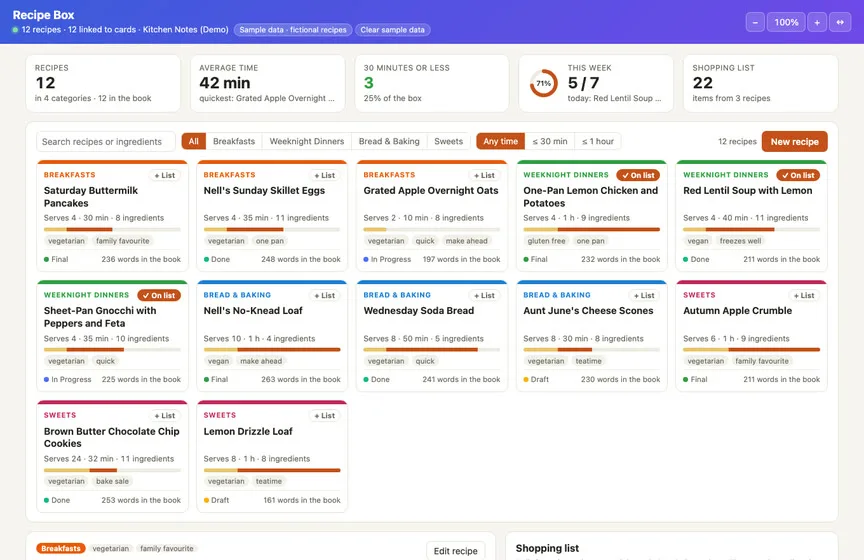Click the This Week 71% progress ring
864x560 pixels.
pyautogui.click(x=543, y=83)
